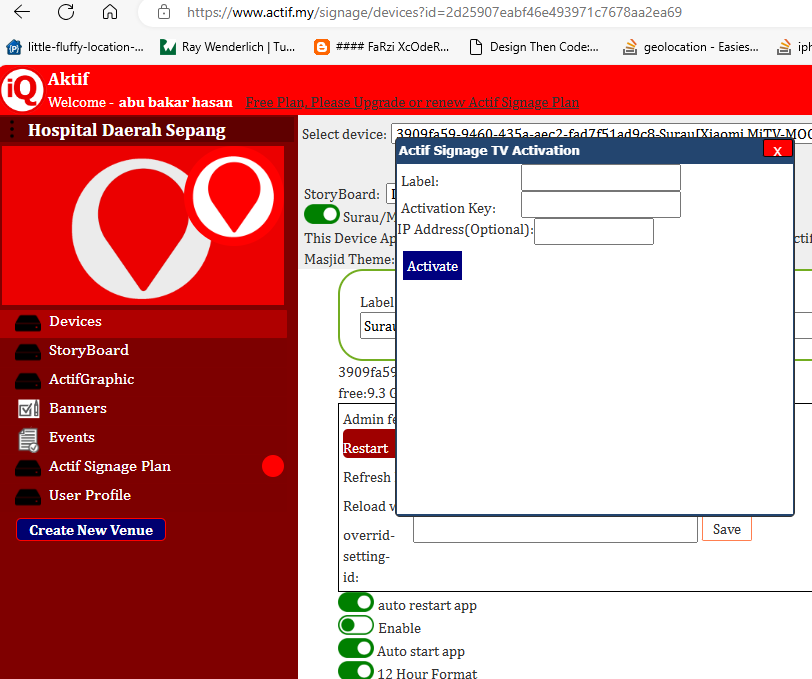Open the FaRzi XcOdeR bookmark
The image size is (812, 679).
[x=382, y=47]
